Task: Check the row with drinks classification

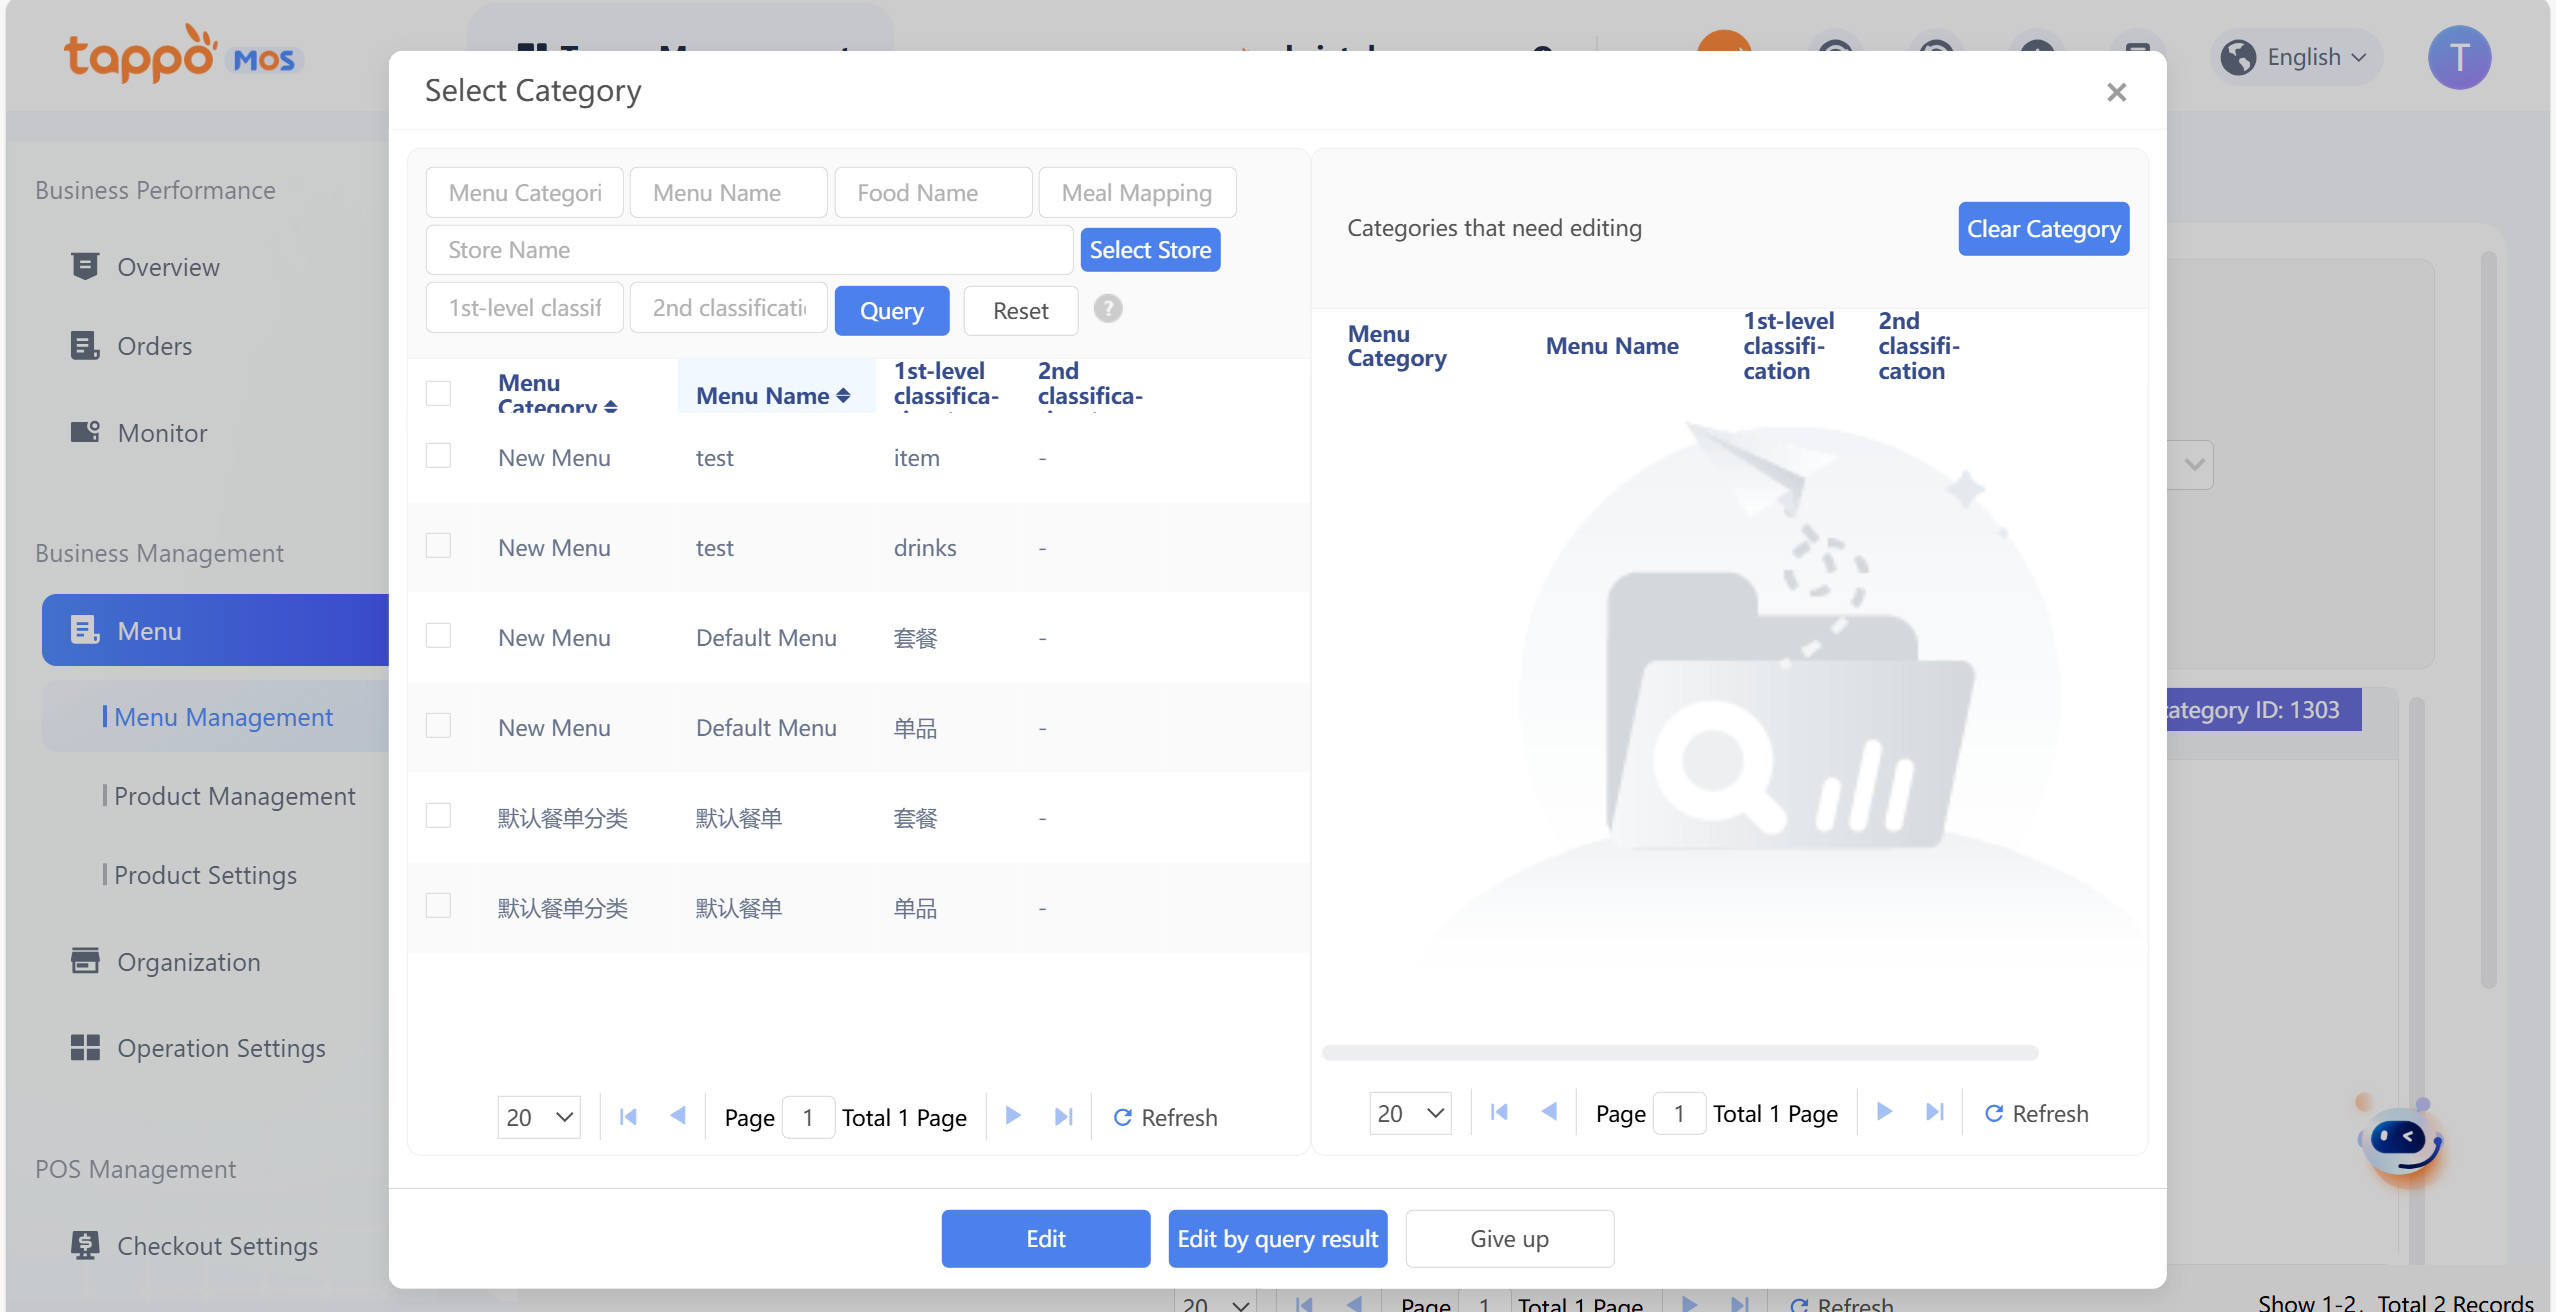Action: tap(438, 546)
